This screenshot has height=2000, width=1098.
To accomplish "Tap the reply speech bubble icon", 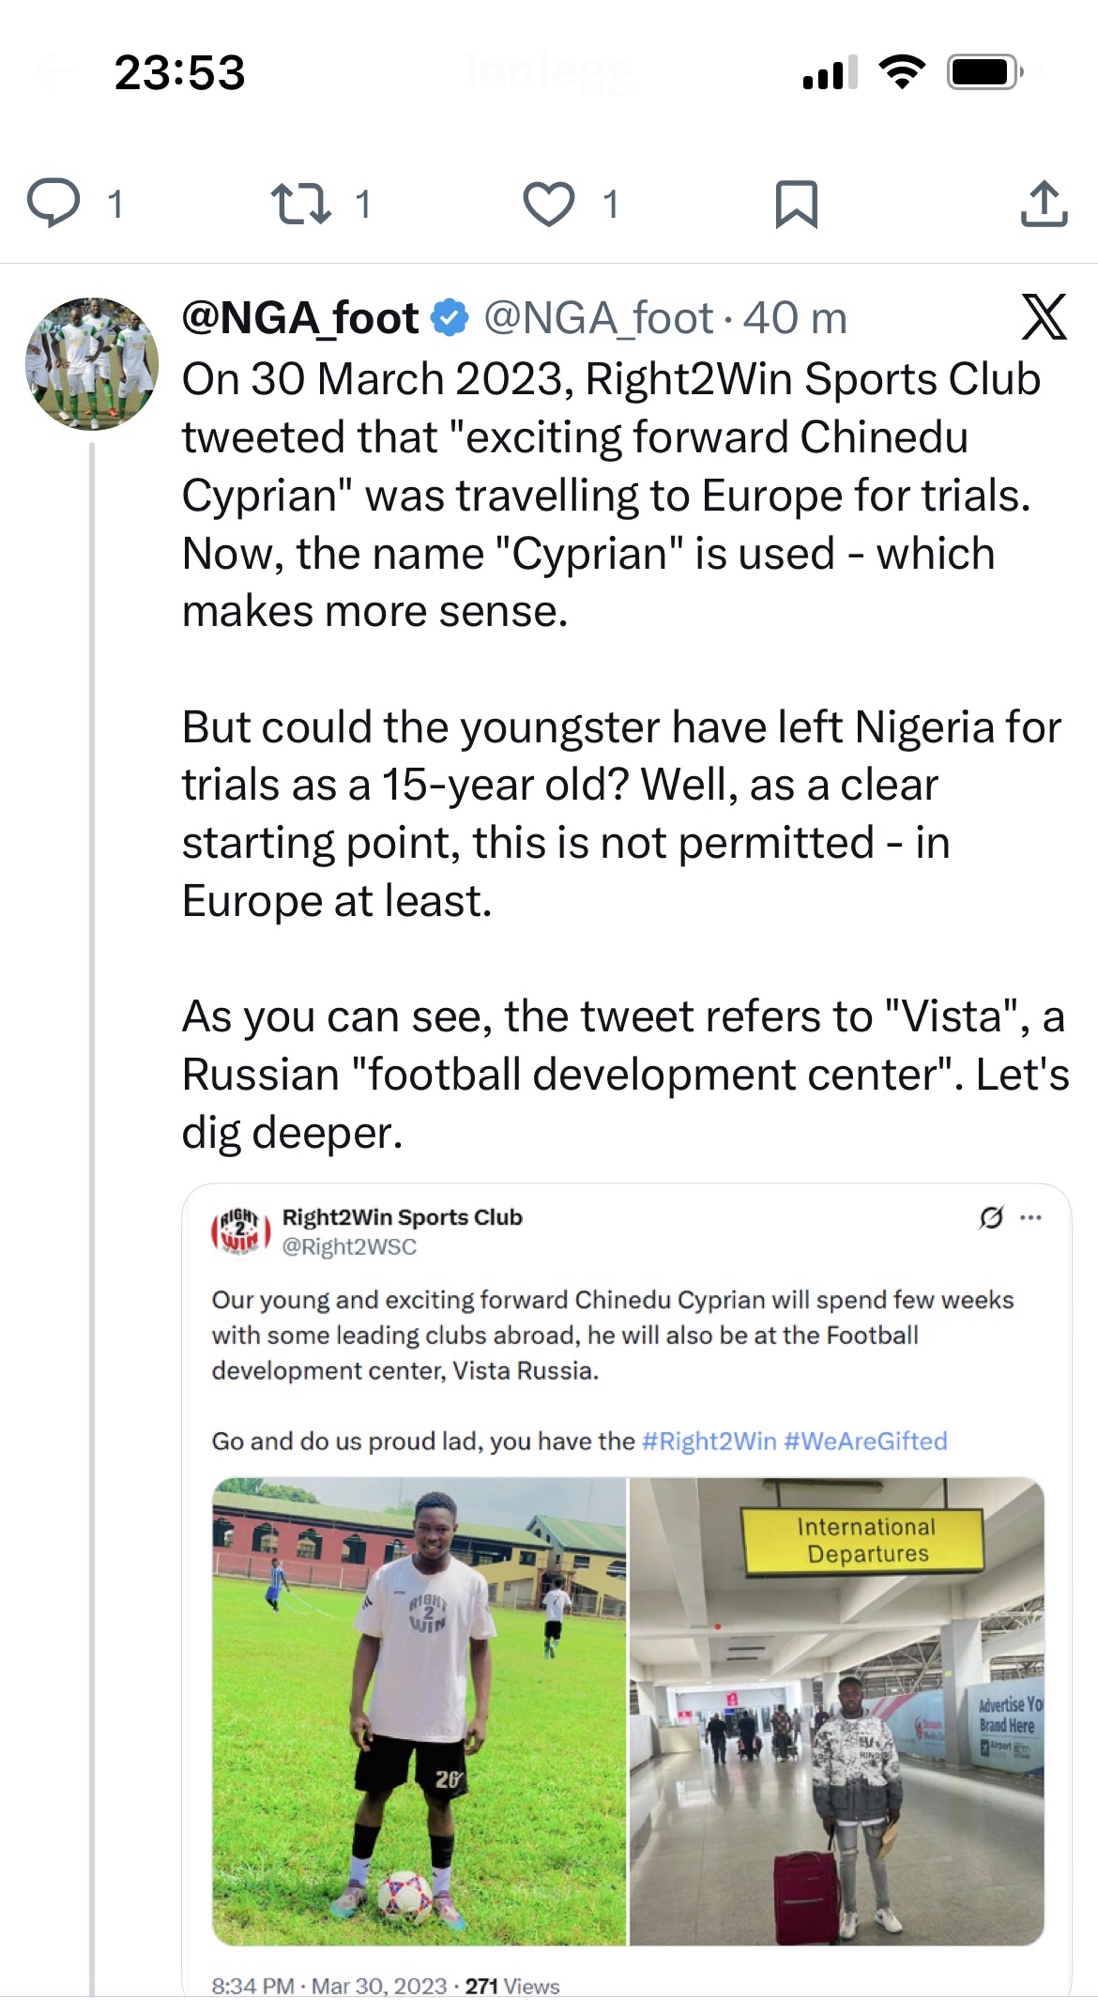I will pos(53,203).
